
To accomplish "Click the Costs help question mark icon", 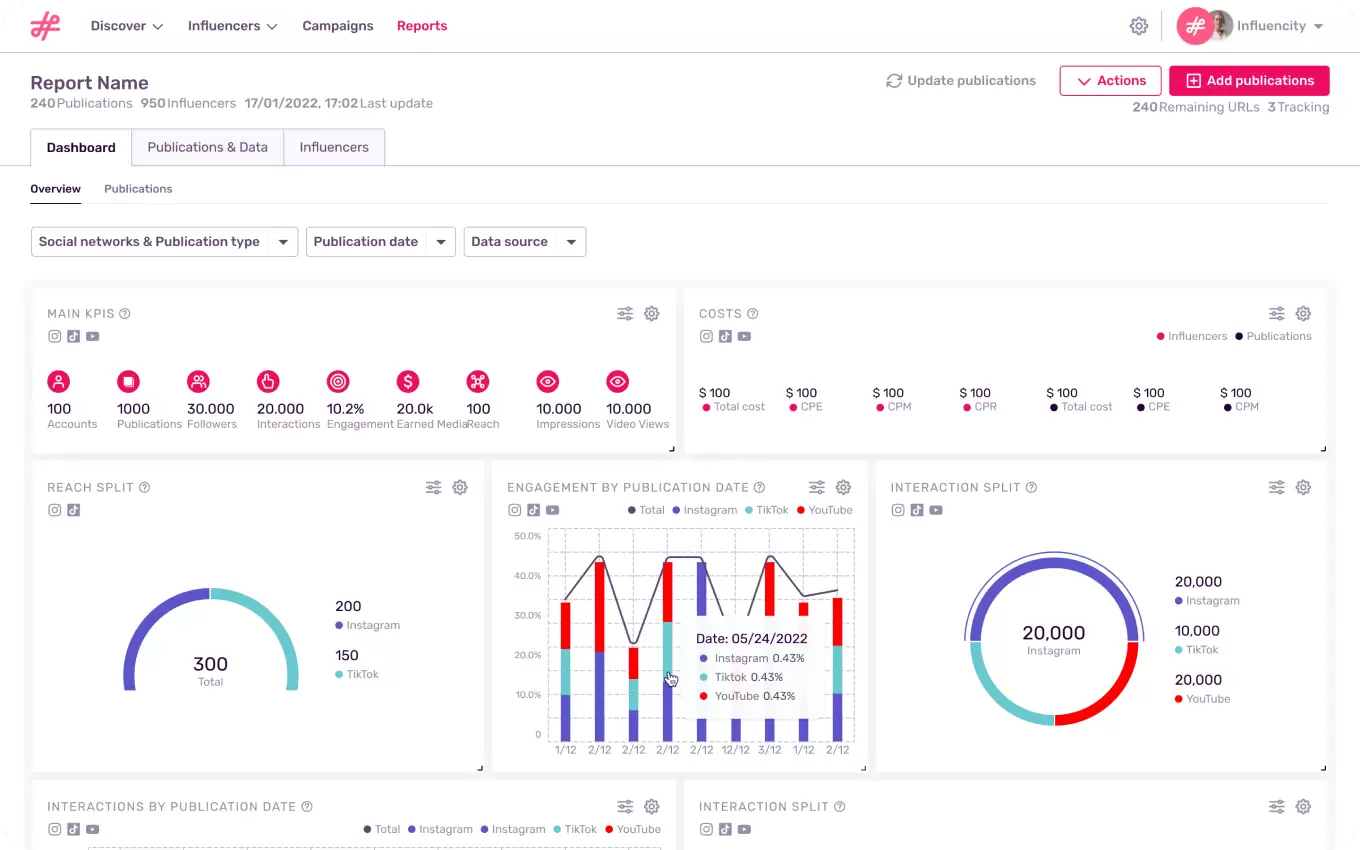I will 753,313.
